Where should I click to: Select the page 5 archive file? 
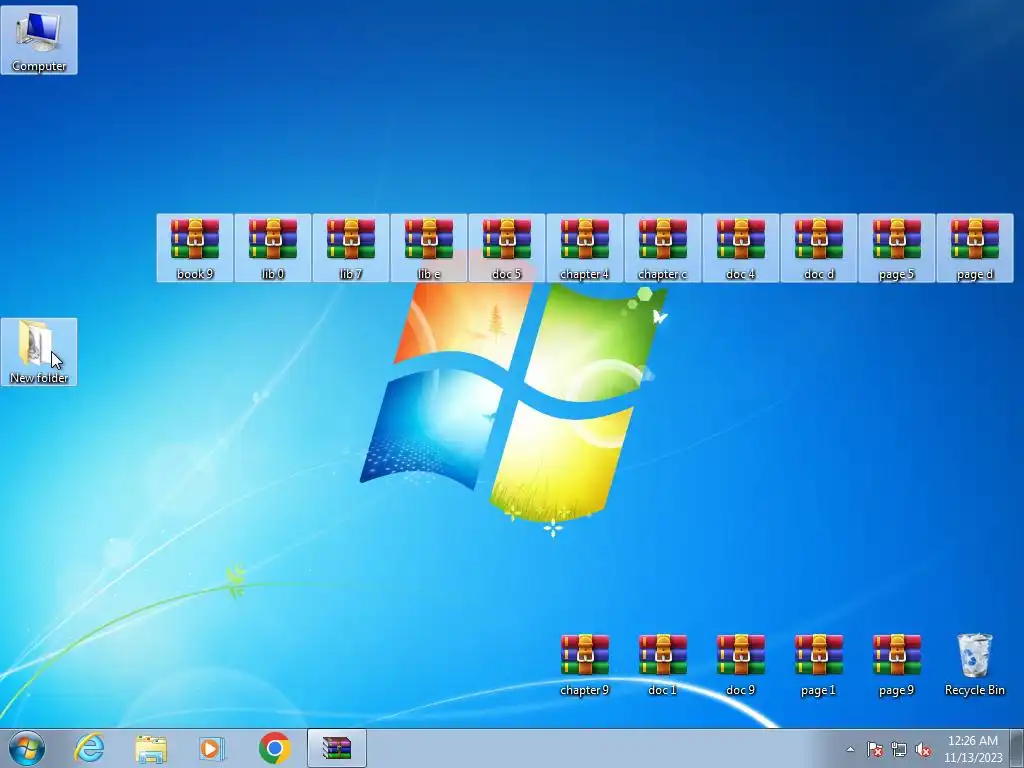(897, 248)
